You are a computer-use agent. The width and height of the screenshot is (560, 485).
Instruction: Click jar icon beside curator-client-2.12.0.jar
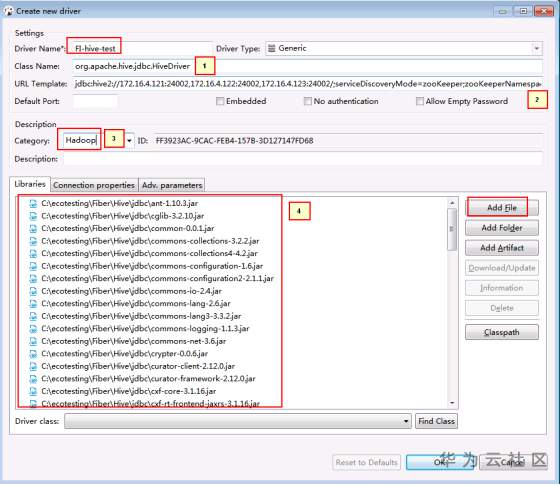(33, 366)
